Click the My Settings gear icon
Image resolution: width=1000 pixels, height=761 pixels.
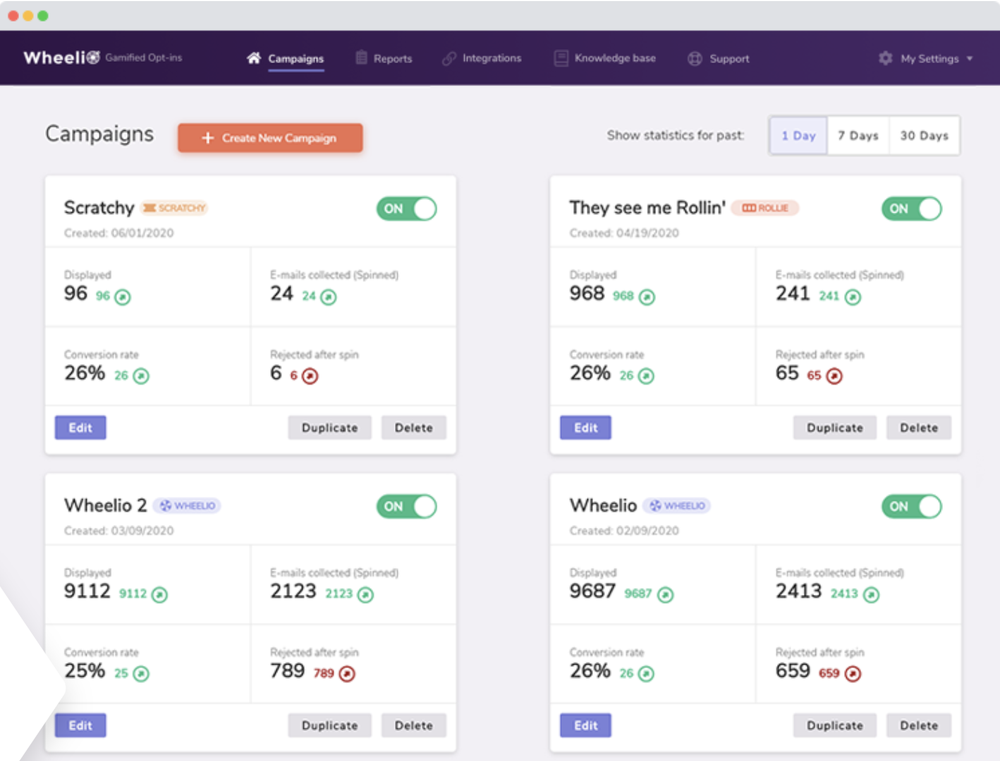pos(885,58)
